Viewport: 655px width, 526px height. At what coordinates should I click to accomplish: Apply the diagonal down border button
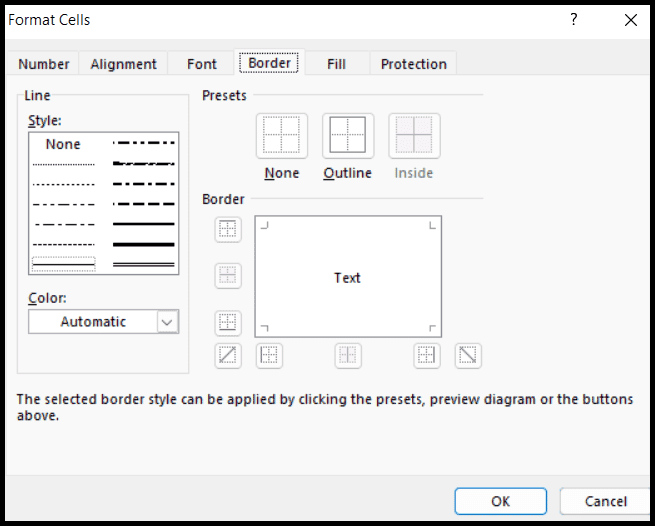point(468,356)
